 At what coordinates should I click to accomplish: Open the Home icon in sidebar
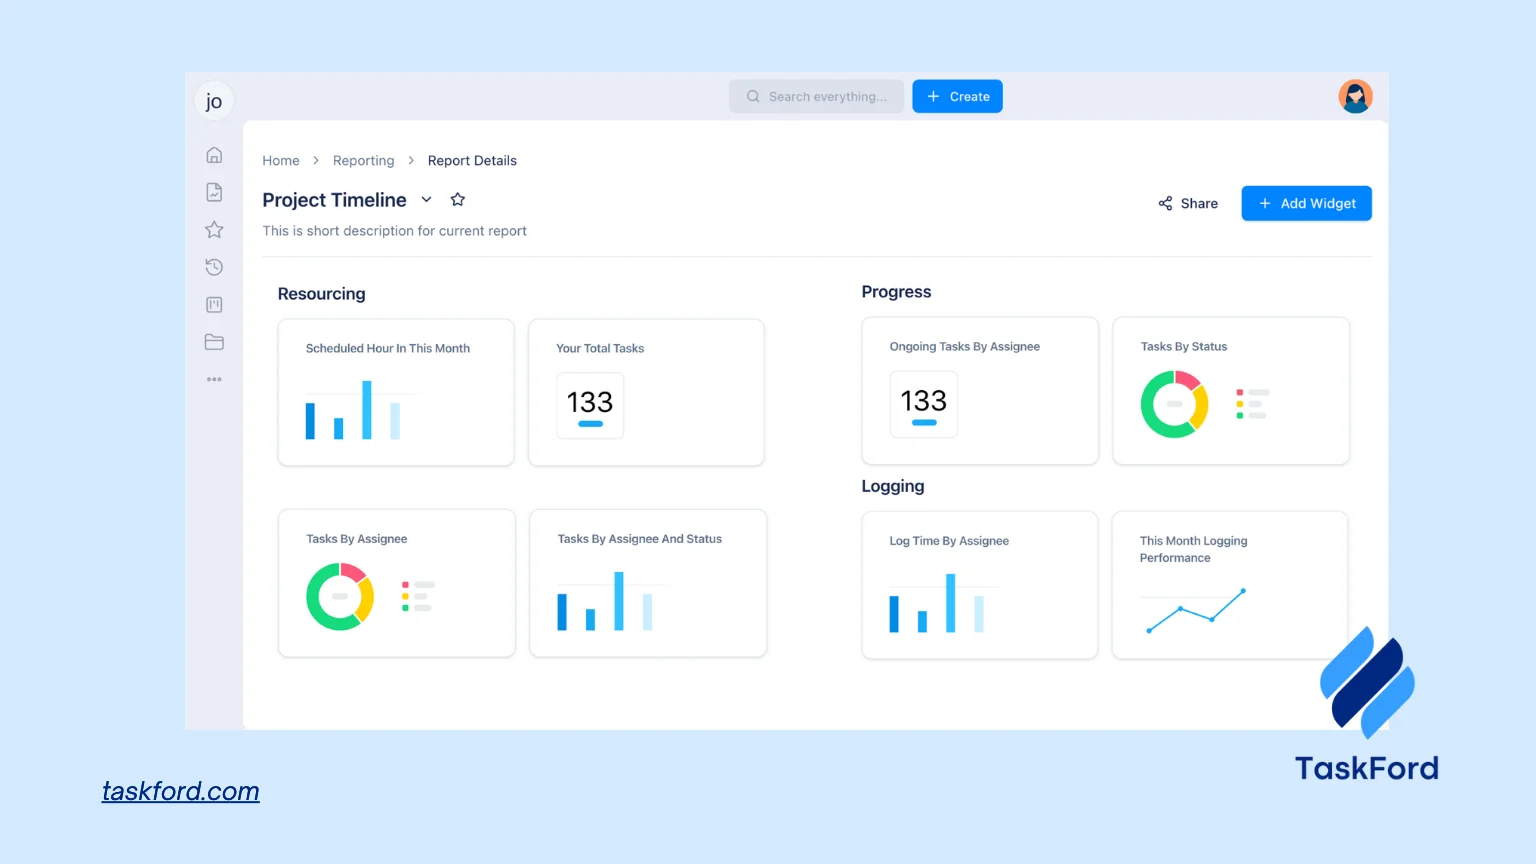click(214, 155)
